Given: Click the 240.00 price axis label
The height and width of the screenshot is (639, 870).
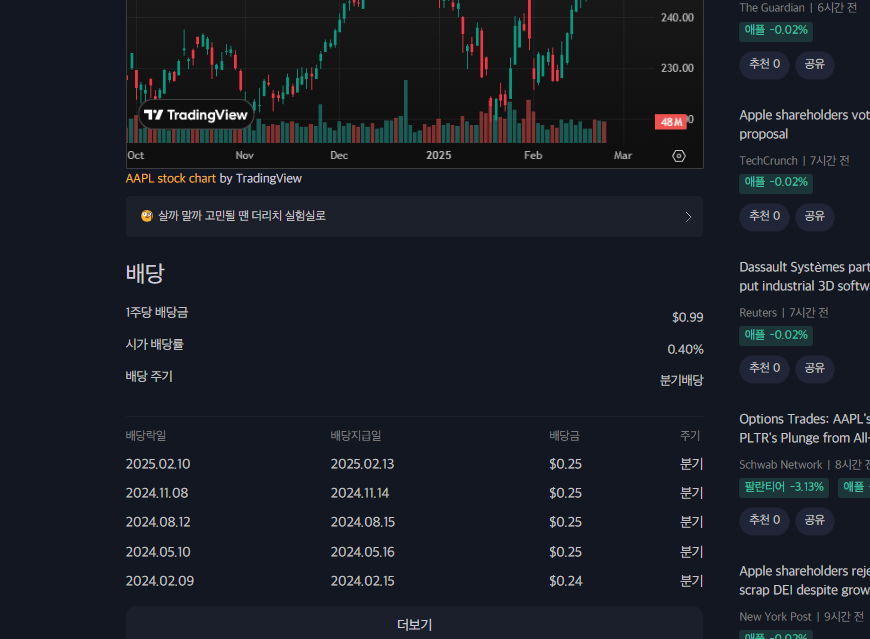Looking at the screenshot, I should (677, 18).
